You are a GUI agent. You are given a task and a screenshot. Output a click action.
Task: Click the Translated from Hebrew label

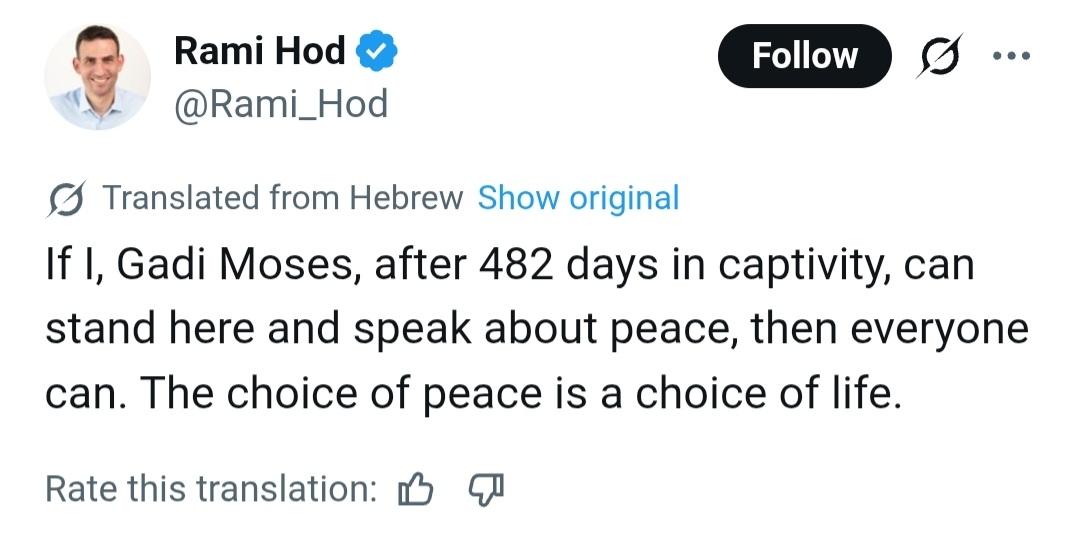tap(283, 198)
